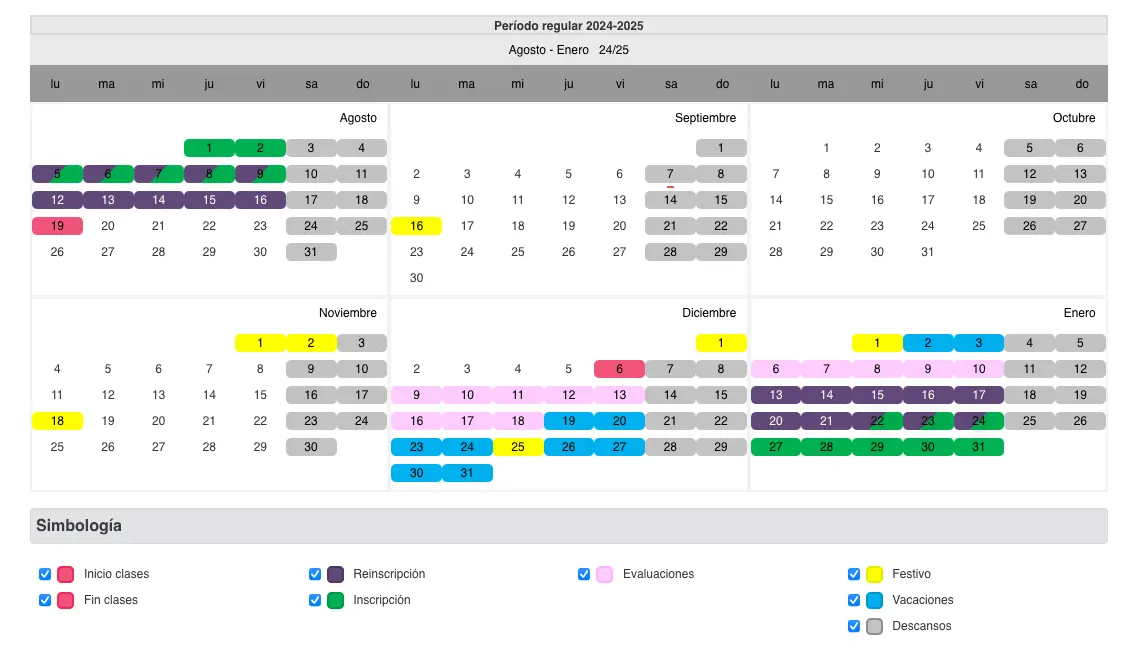Select the purple-green January 24 cell
This screenshot has width=1137, height=648.
click(979, 421)
